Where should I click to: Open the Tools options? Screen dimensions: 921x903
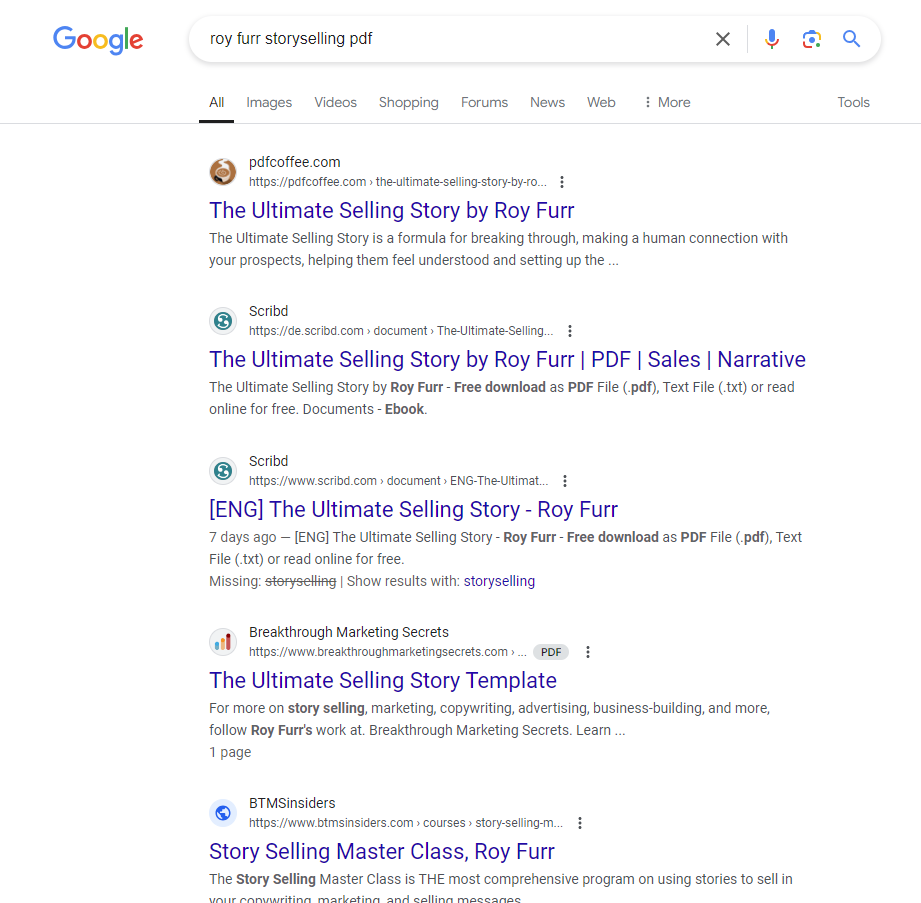pyautogui.click(x=853, y=102)
